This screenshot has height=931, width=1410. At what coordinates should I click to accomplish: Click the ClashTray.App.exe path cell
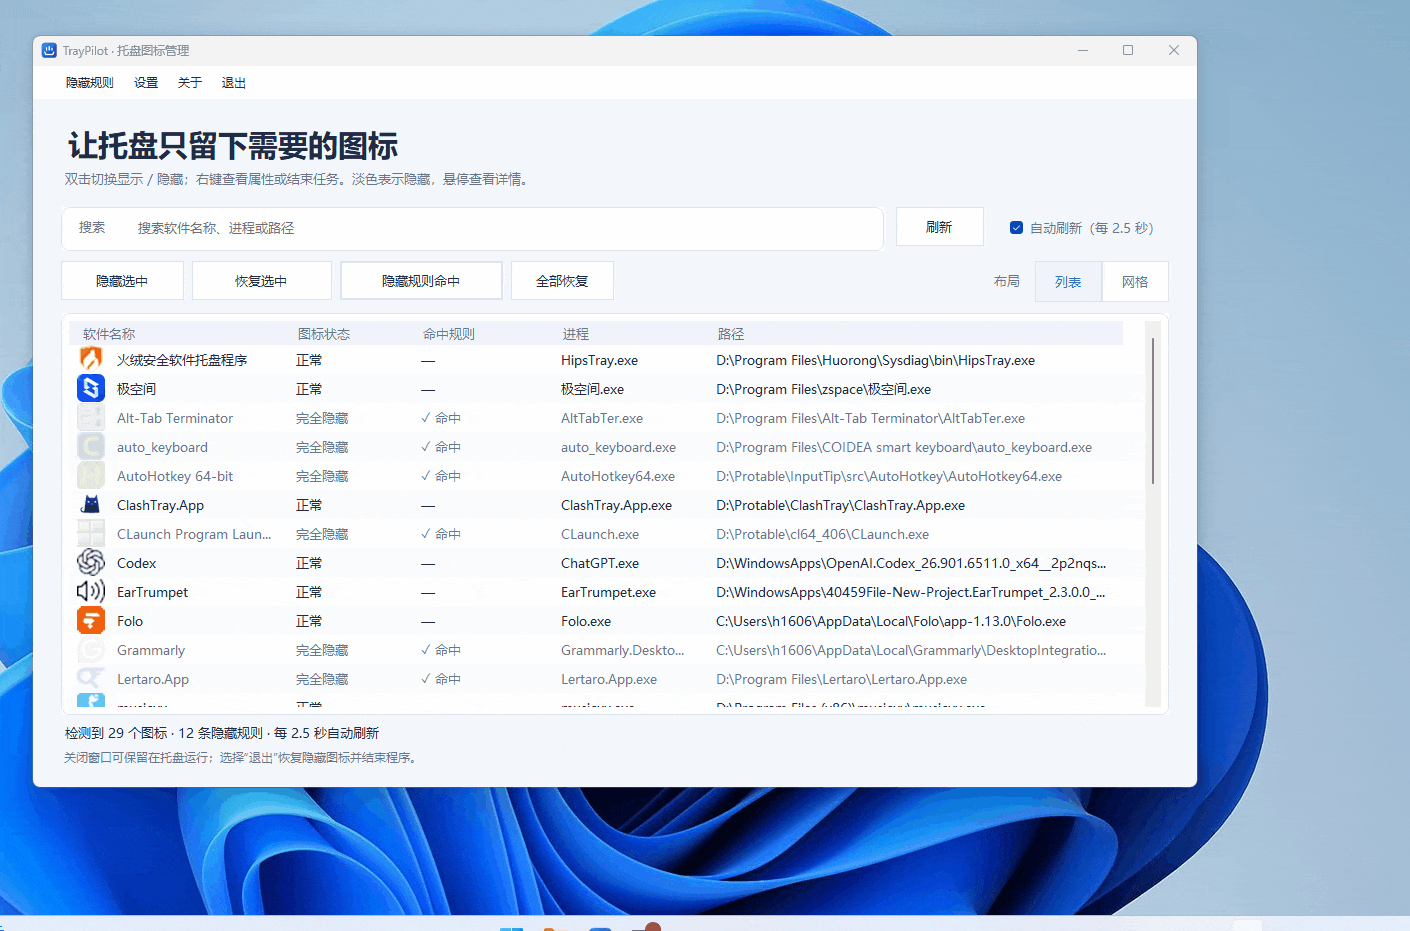pyautogui.click(x=840, y=505)
